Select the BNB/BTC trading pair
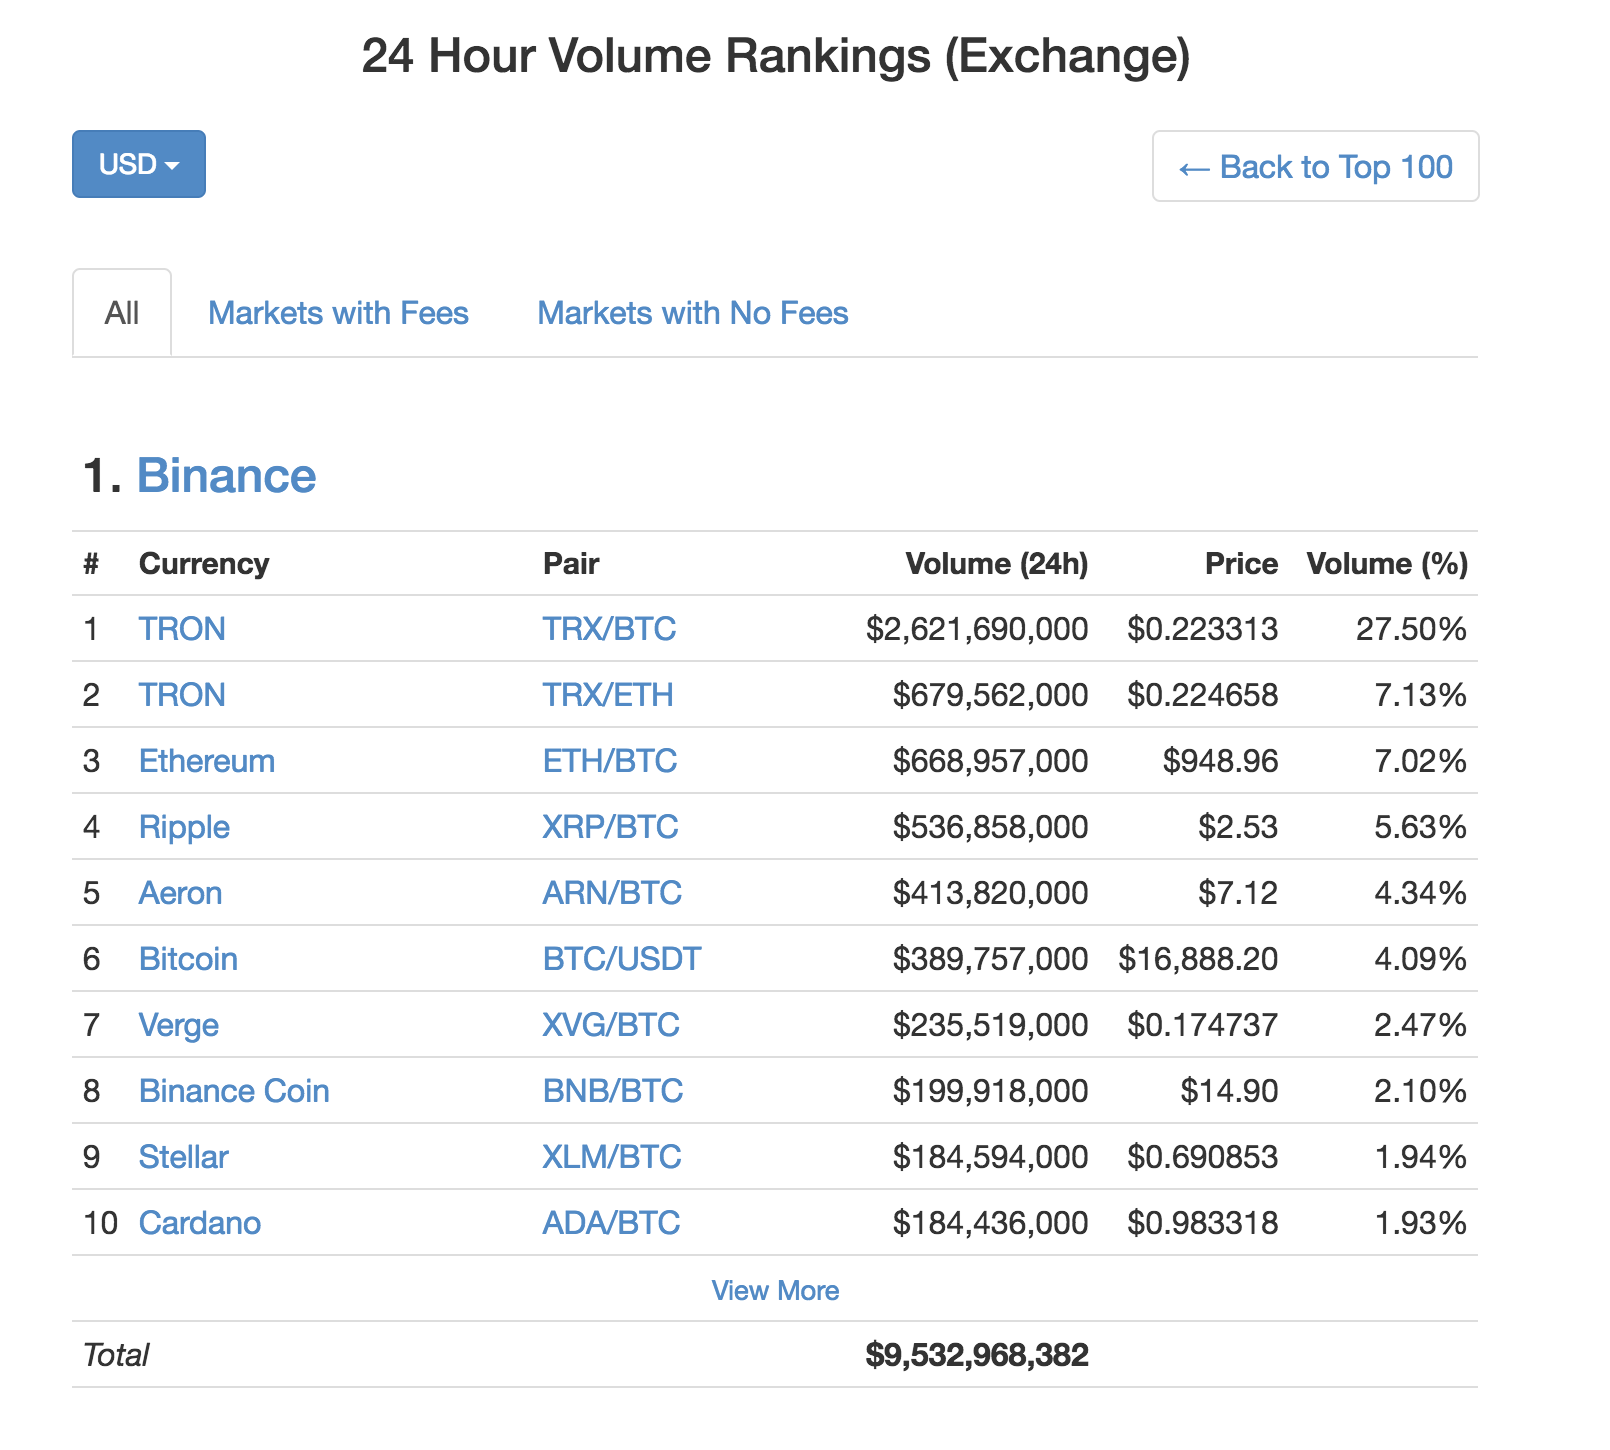The height and width of the screenshot is (1450, 1610). click(x=611, y=1090)
